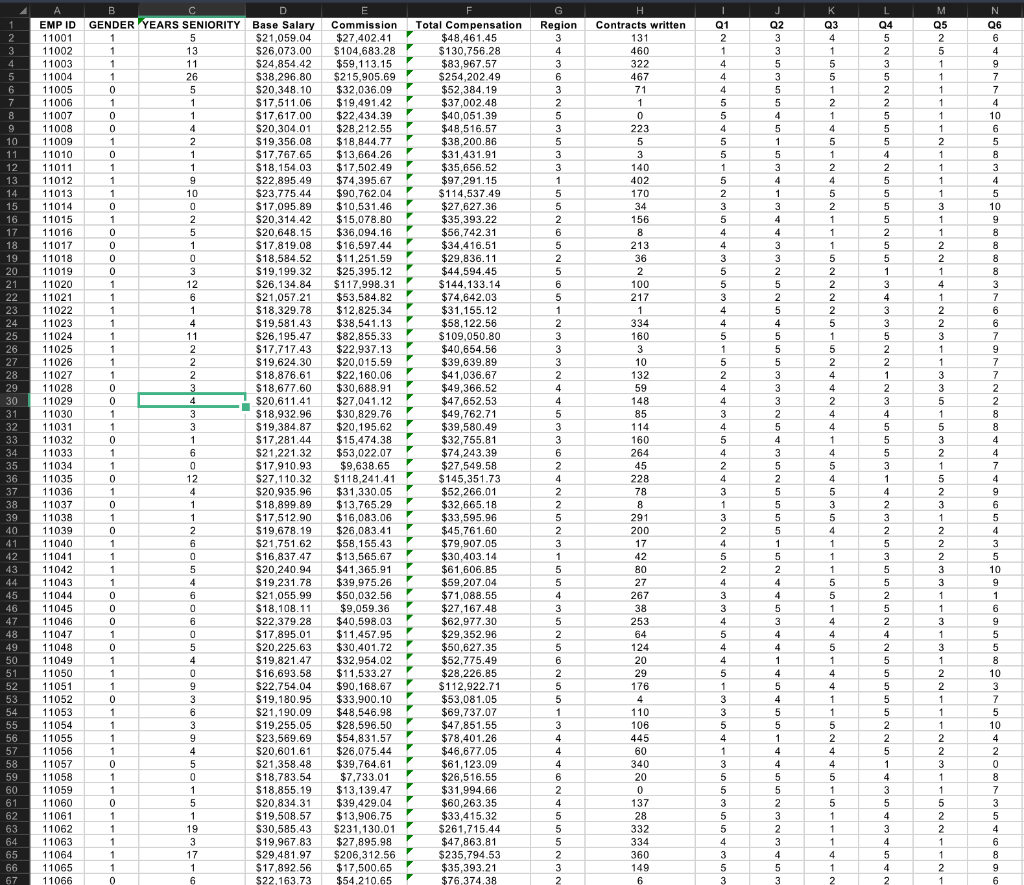Select row 67 header
The image size is (1024, 885).
[12, 880]
